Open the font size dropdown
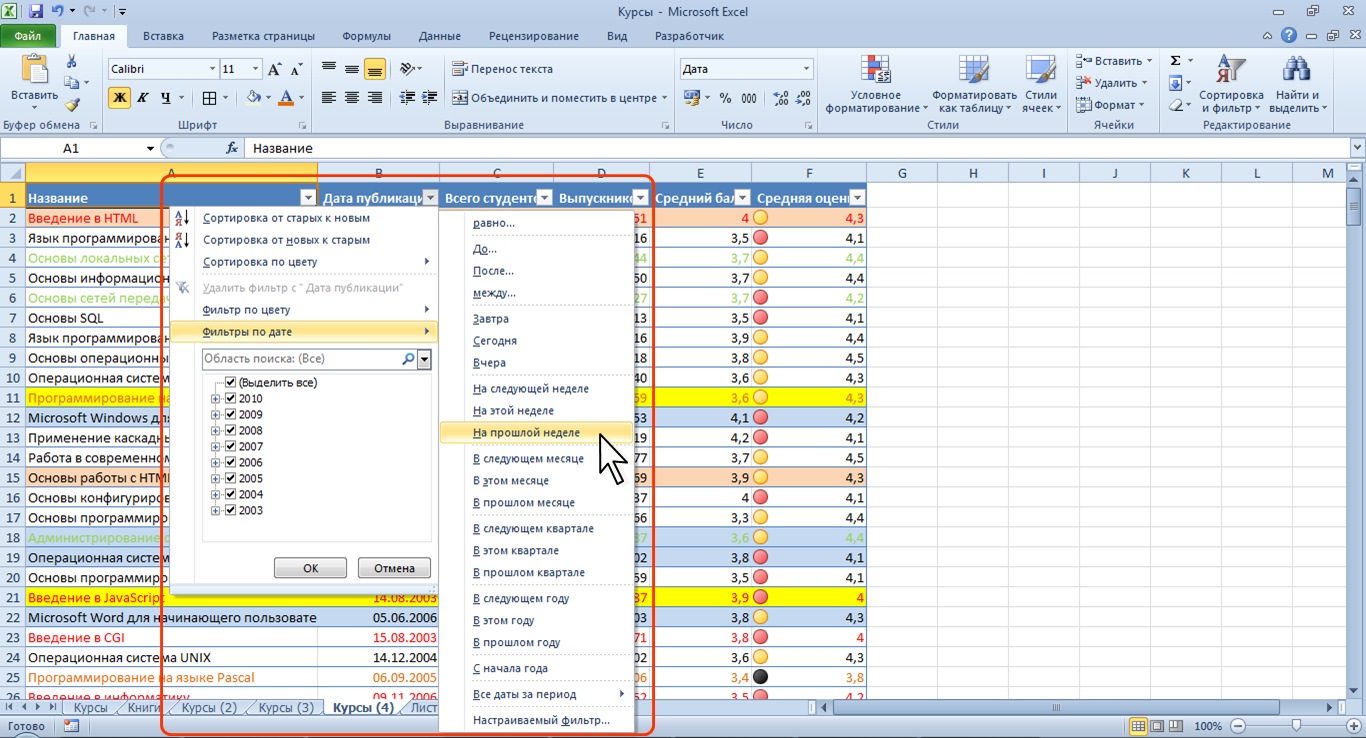 [x=257, y=69]
